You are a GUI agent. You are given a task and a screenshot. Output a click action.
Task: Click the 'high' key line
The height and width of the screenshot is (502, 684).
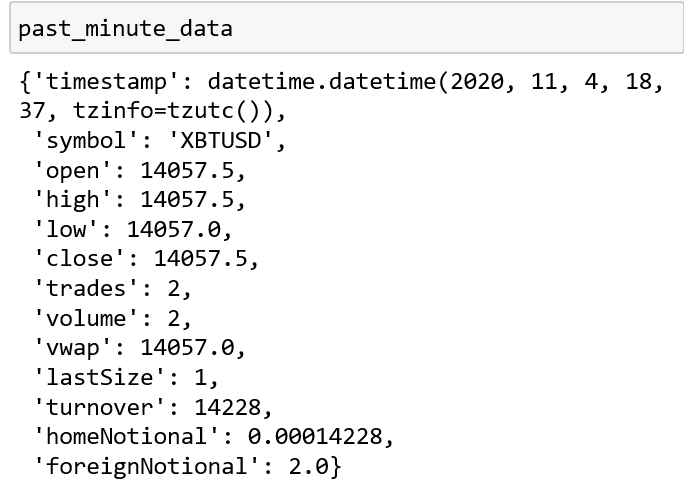click(140, 200)
